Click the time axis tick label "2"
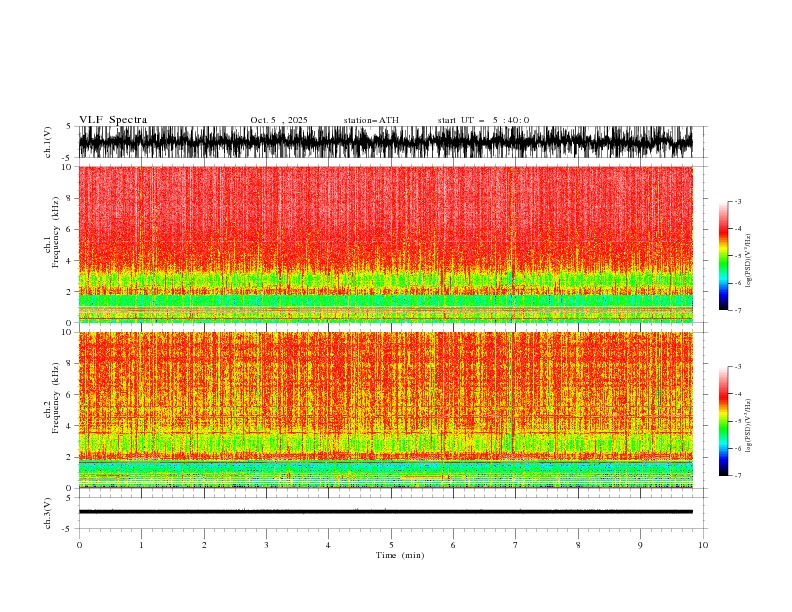Screen dimensions: 792x612 (x=204, y=545)
